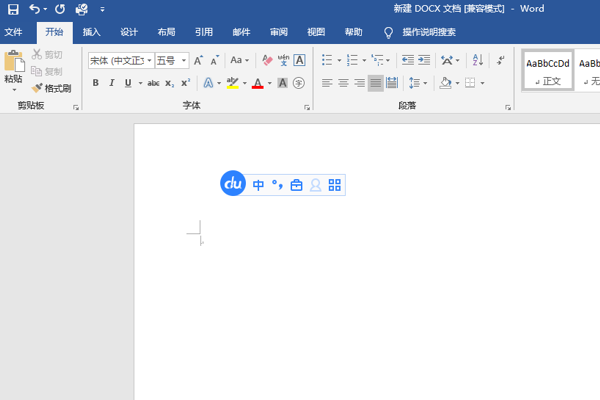Toggle strikethrough abc formatting
This screenshot has width=600, height=400.
[153, 83]
